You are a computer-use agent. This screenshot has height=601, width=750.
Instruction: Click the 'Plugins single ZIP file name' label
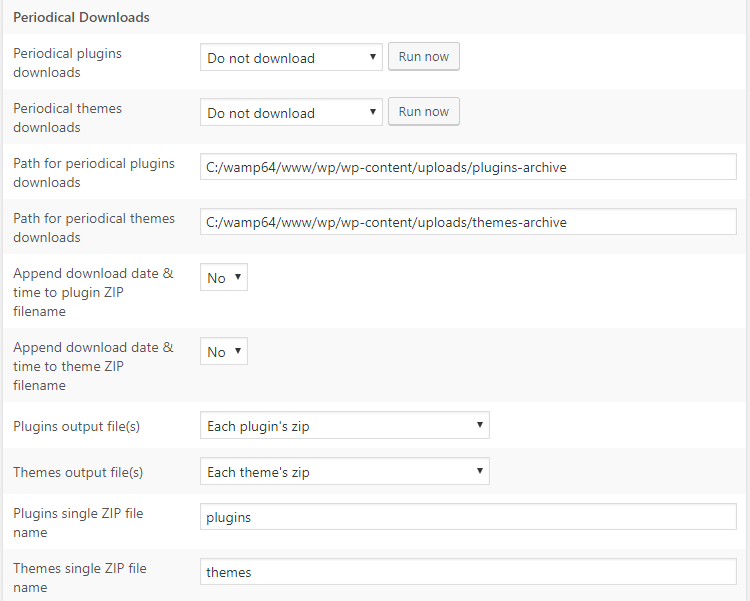[x=78, y=523]
